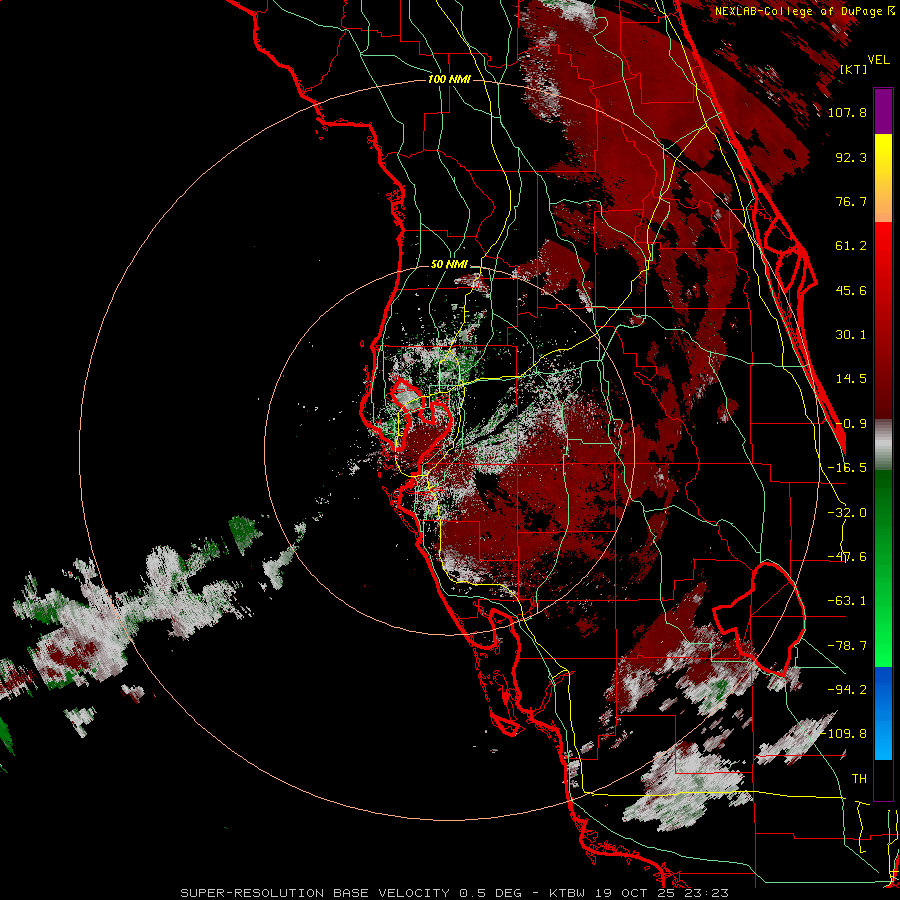Select the -47.6 velocity scale value

[x=847, y=557]
